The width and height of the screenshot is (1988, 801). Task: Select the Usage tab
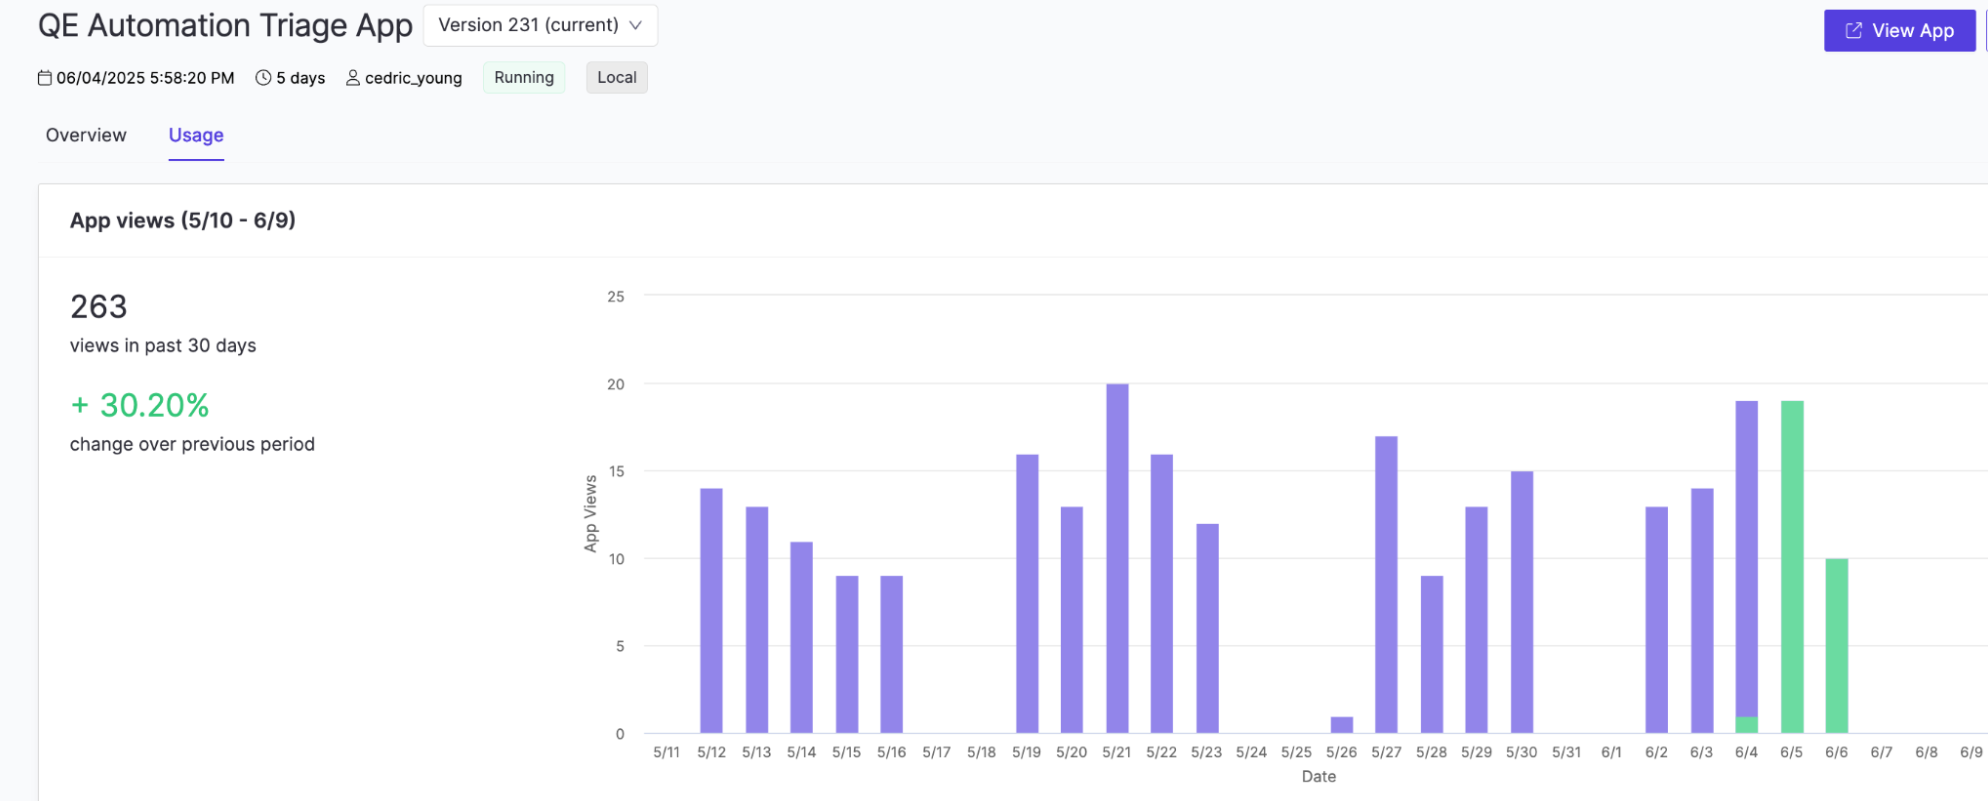196,135
